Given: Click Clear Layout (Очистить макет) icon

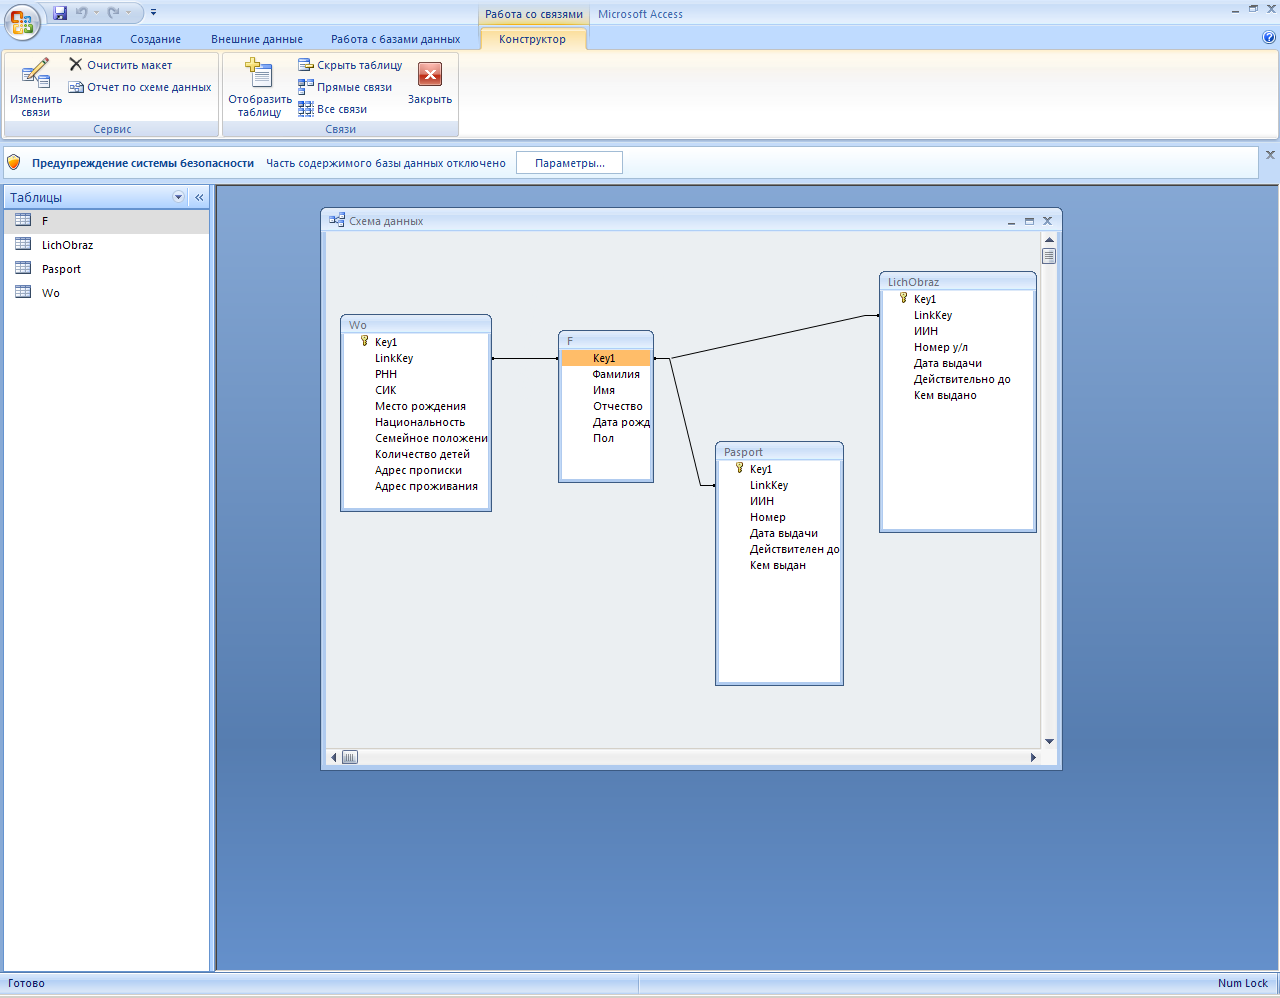Looking at the screenshot, I should point(76,65).
